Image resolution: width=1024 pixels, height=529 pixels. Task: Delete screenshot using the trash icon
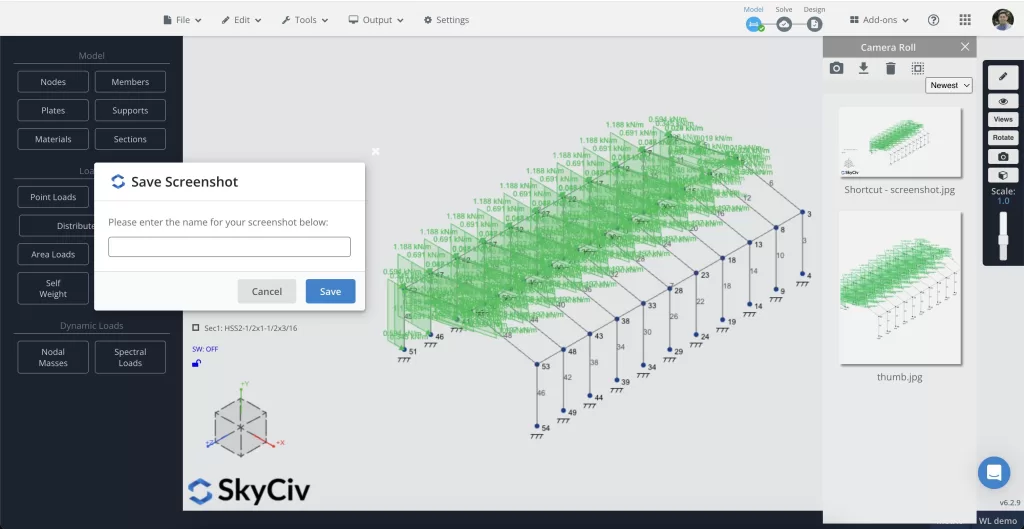pos(890,68)
